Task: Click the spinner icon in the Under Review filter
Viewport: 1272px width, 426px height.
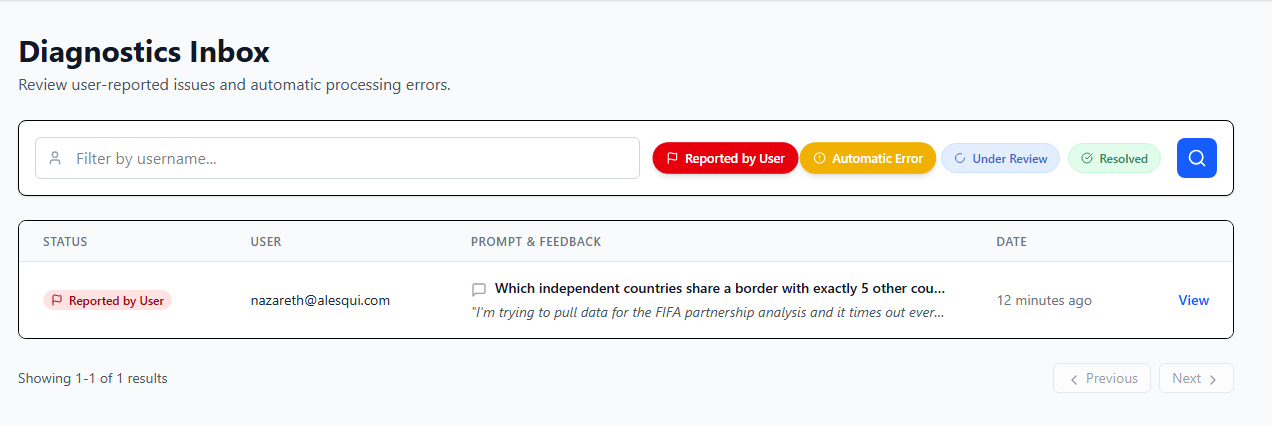Action: click(x=960, y=158)
